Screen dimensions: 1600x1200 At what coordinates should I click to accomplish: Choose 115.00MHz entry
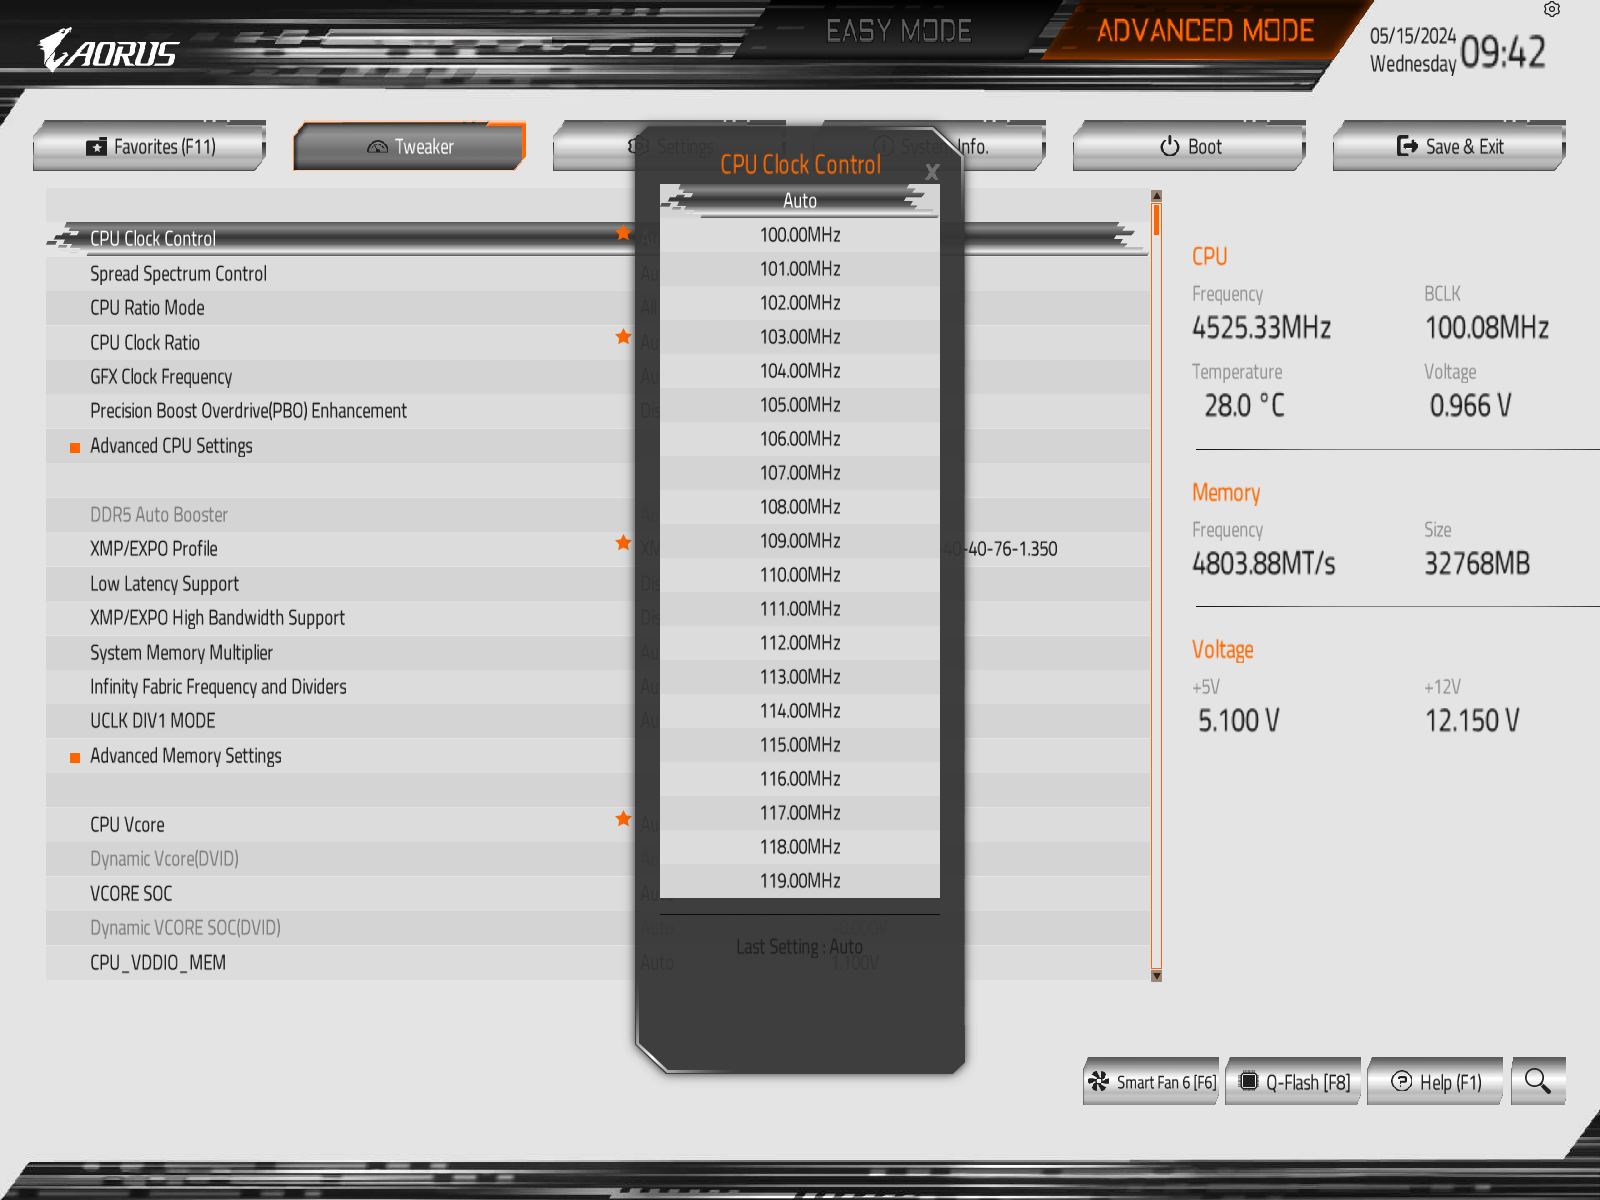click(x=800, y=745)
